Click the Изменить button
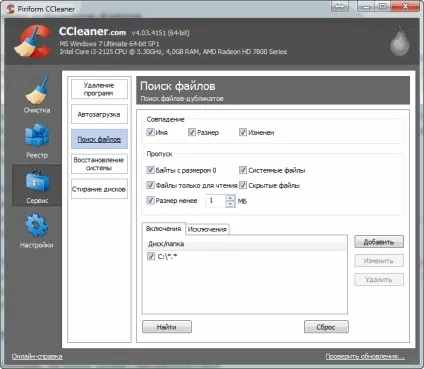Image resolution: width=424 pixels, height=369 pixels. [379, 261]
